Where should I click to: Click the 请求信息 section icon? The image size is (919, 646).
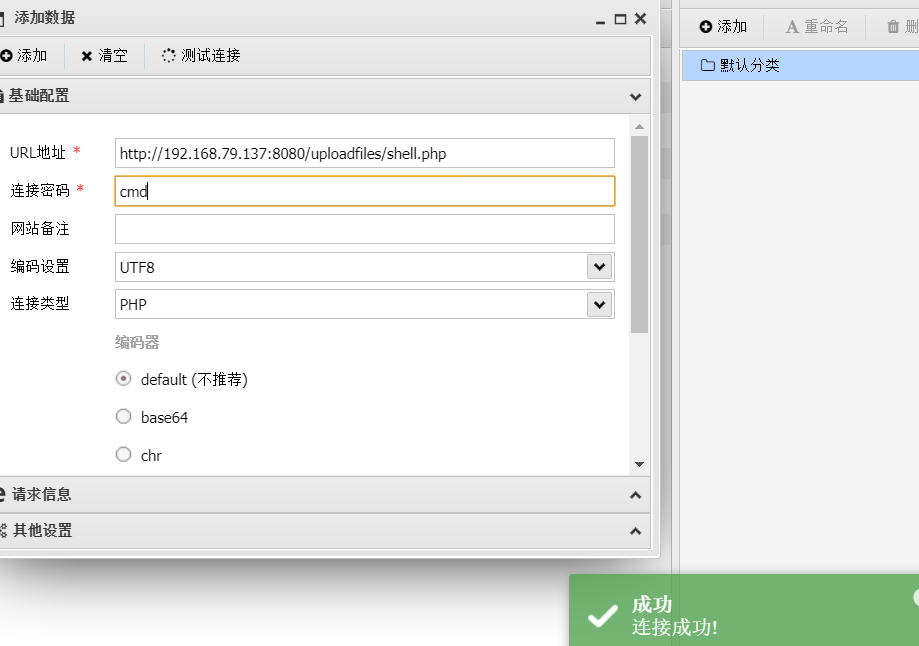[x=2, y=495]
